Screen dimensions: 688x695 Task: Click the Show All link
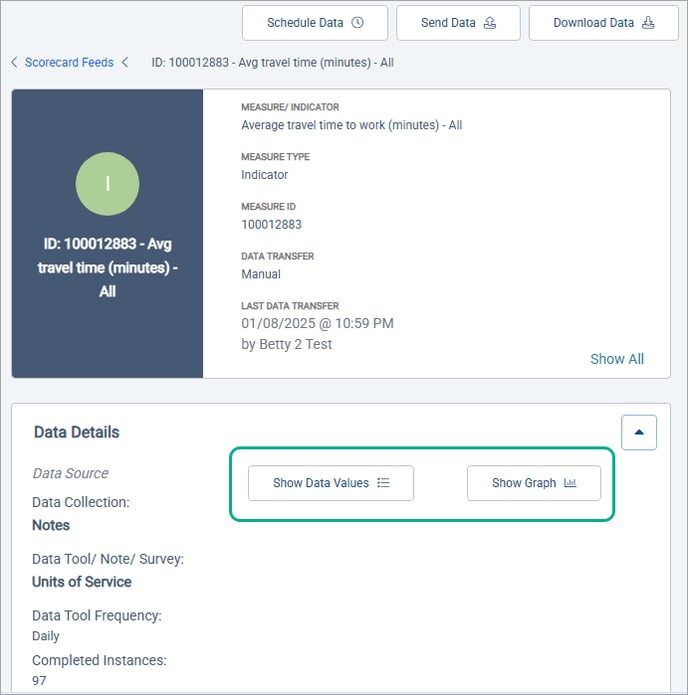[x=617, y=359]
